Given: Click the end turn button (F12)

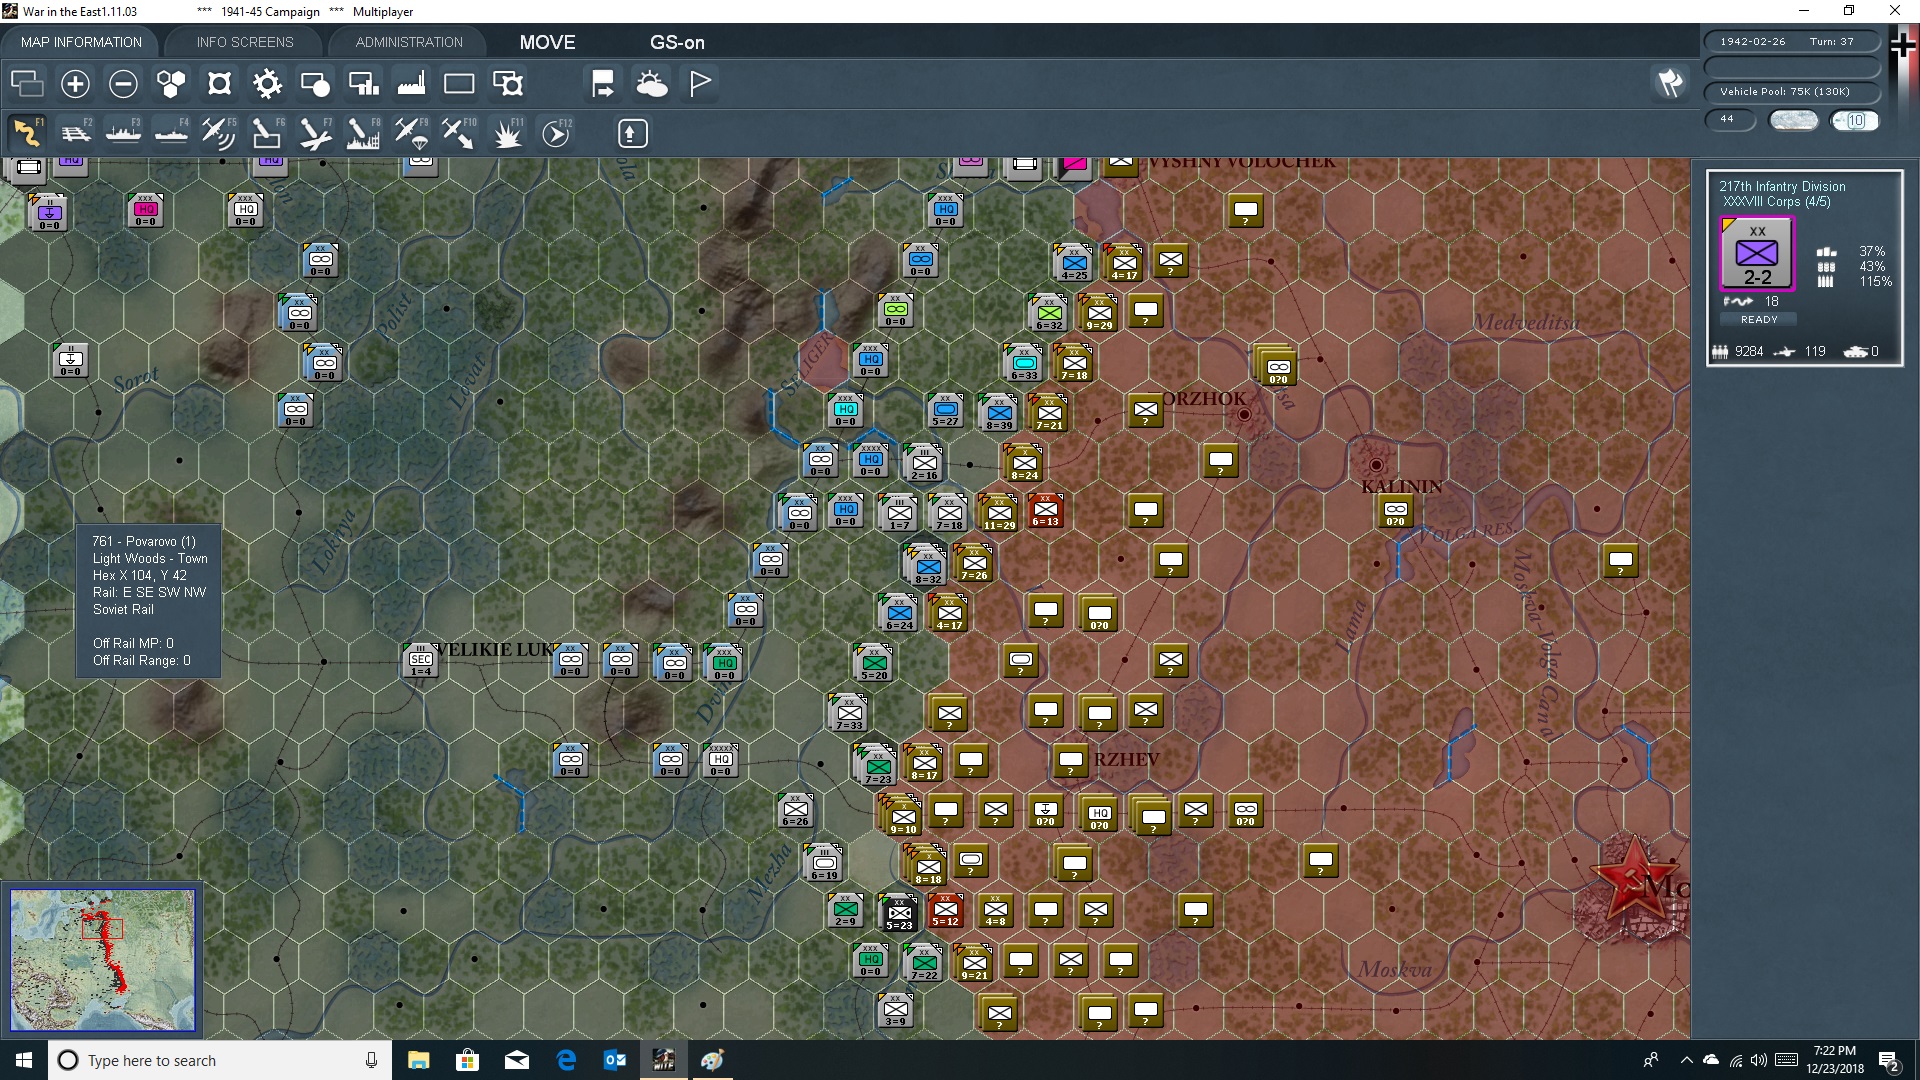Looking at the screenshot, I should click(556, 133).
